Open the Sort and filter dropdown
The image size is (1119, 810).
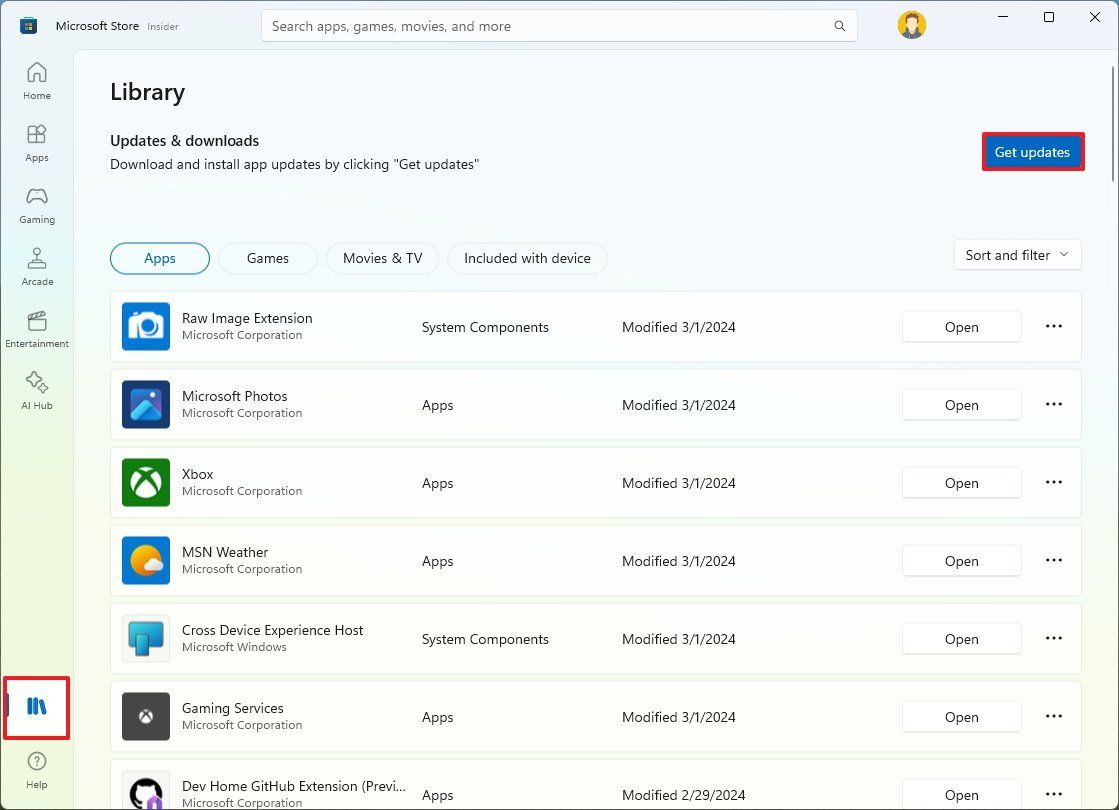coord(1016,255)
